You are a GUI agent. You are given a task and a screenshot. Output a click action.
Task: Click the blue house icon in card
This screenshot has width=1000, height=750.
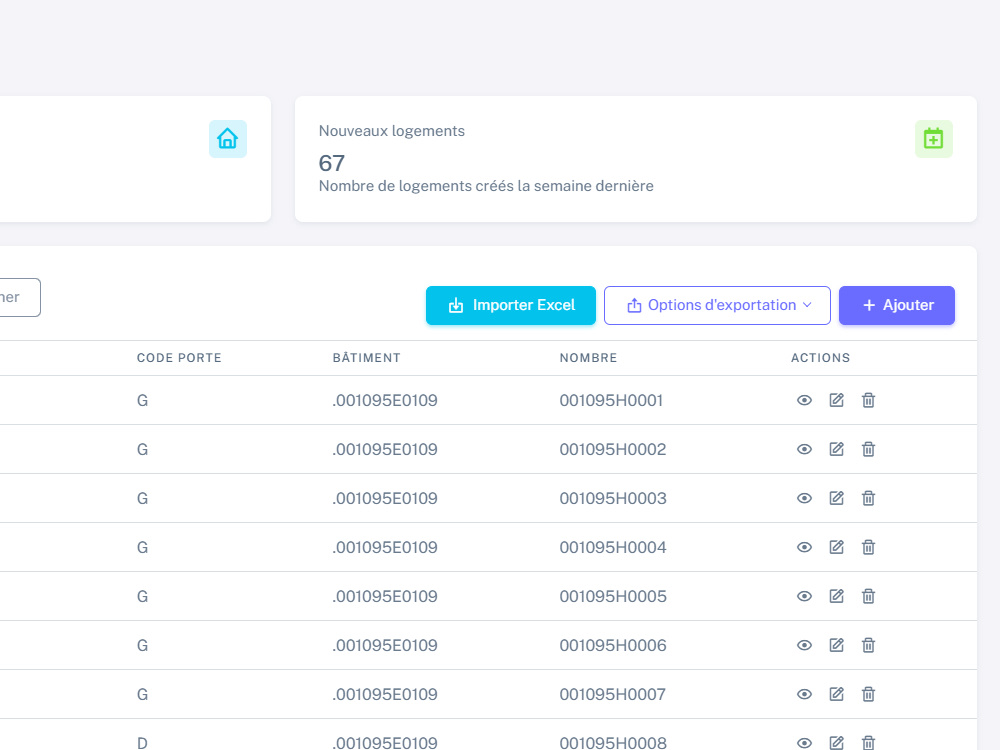click(228, 139)
